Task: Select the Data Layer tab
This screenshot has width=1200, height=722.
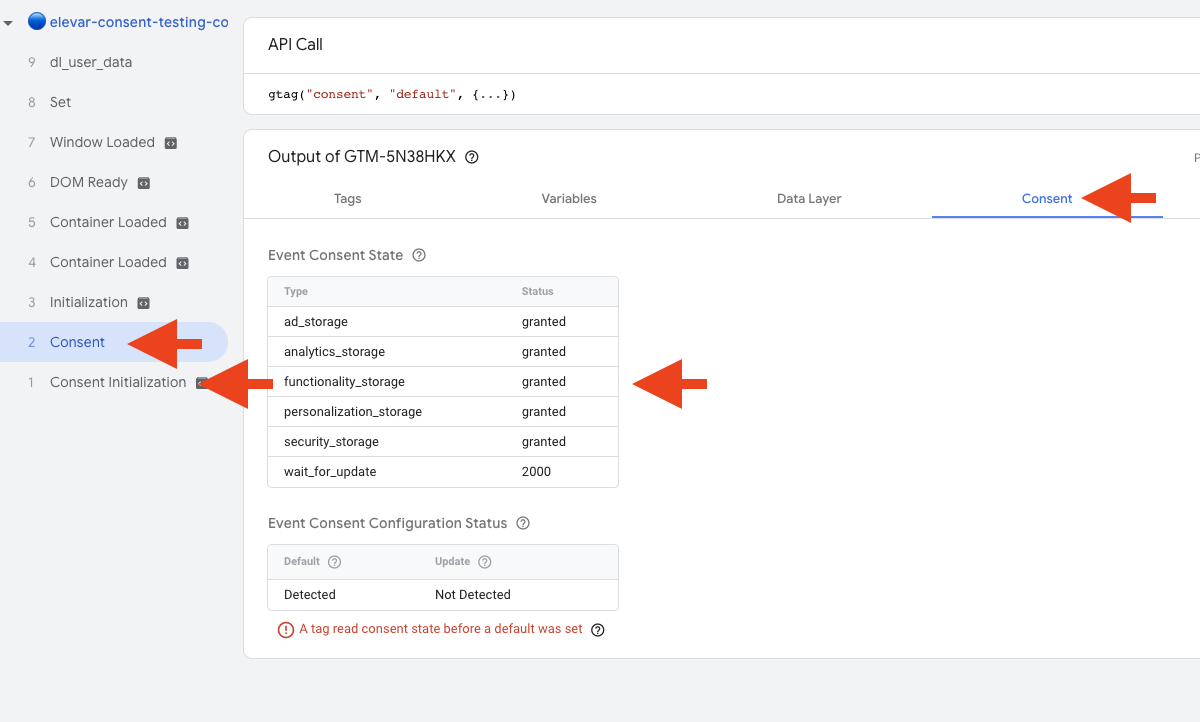Action: point(809,199)
